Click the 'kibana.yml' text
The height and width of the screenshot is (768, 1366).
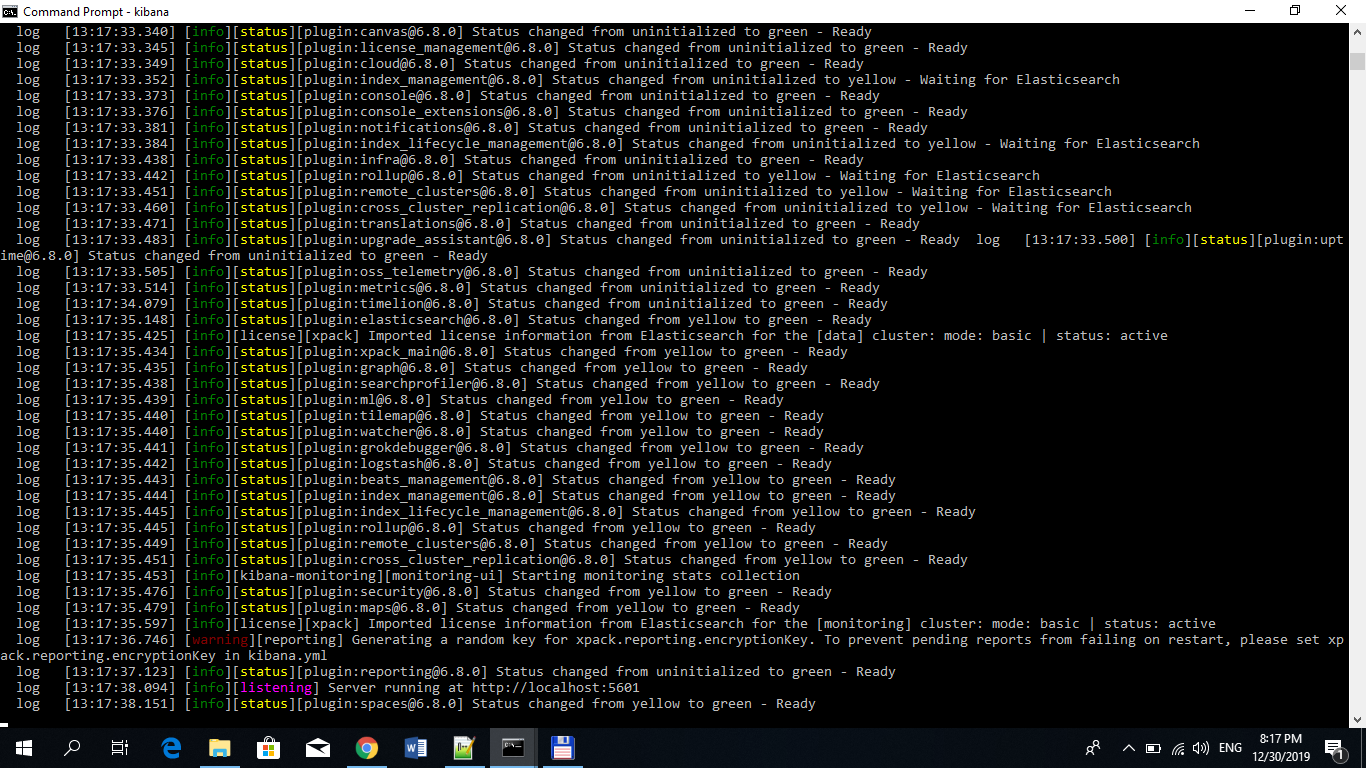tap(288, 656)
